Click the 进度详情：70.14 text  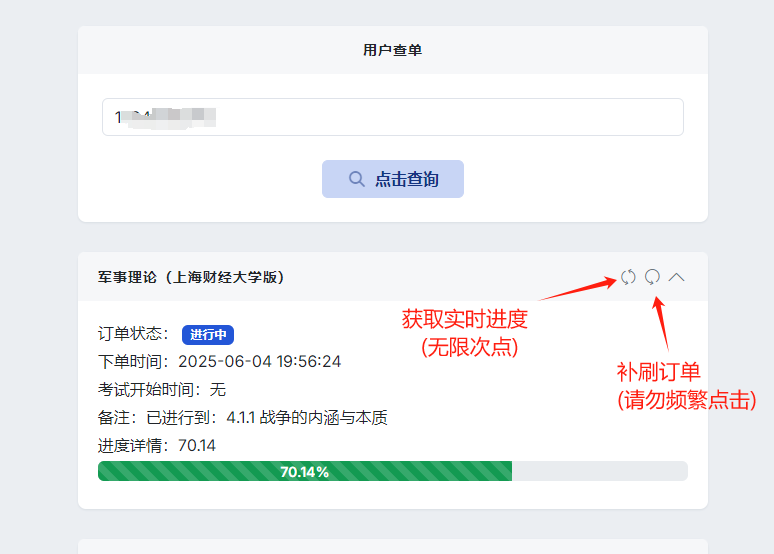[x=157, y=445]
